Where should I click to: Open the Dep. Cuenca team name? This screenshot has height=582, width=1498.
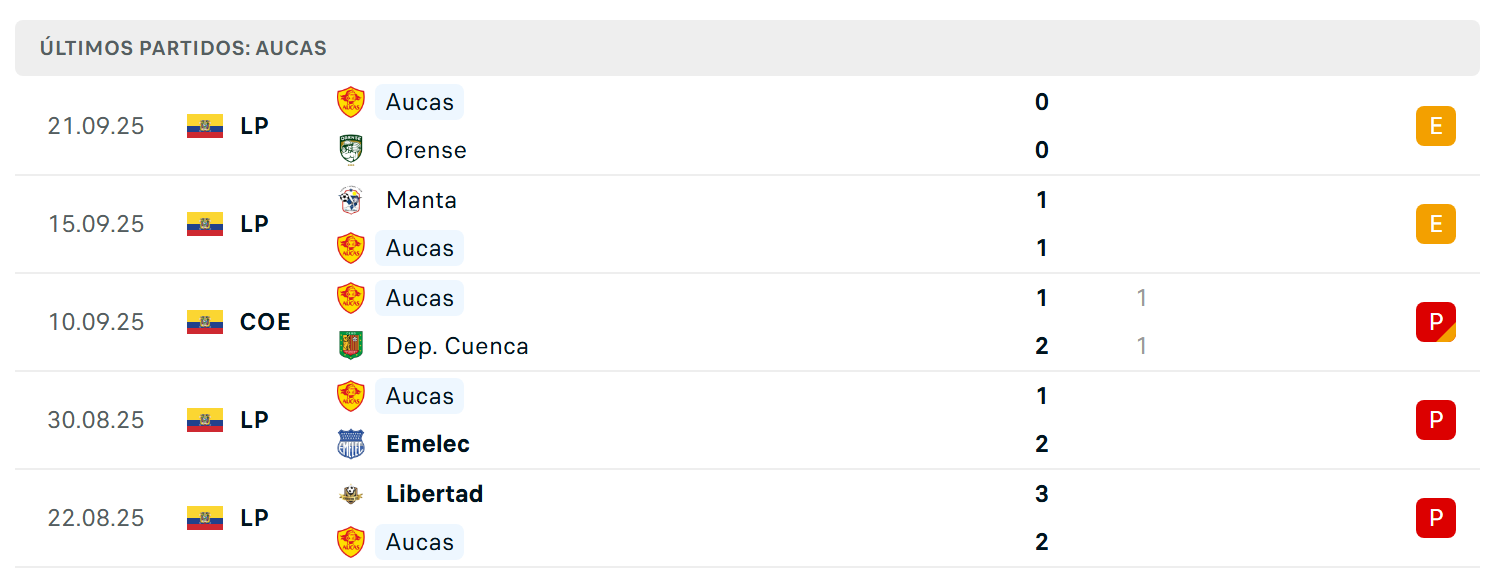pos(457,346)
